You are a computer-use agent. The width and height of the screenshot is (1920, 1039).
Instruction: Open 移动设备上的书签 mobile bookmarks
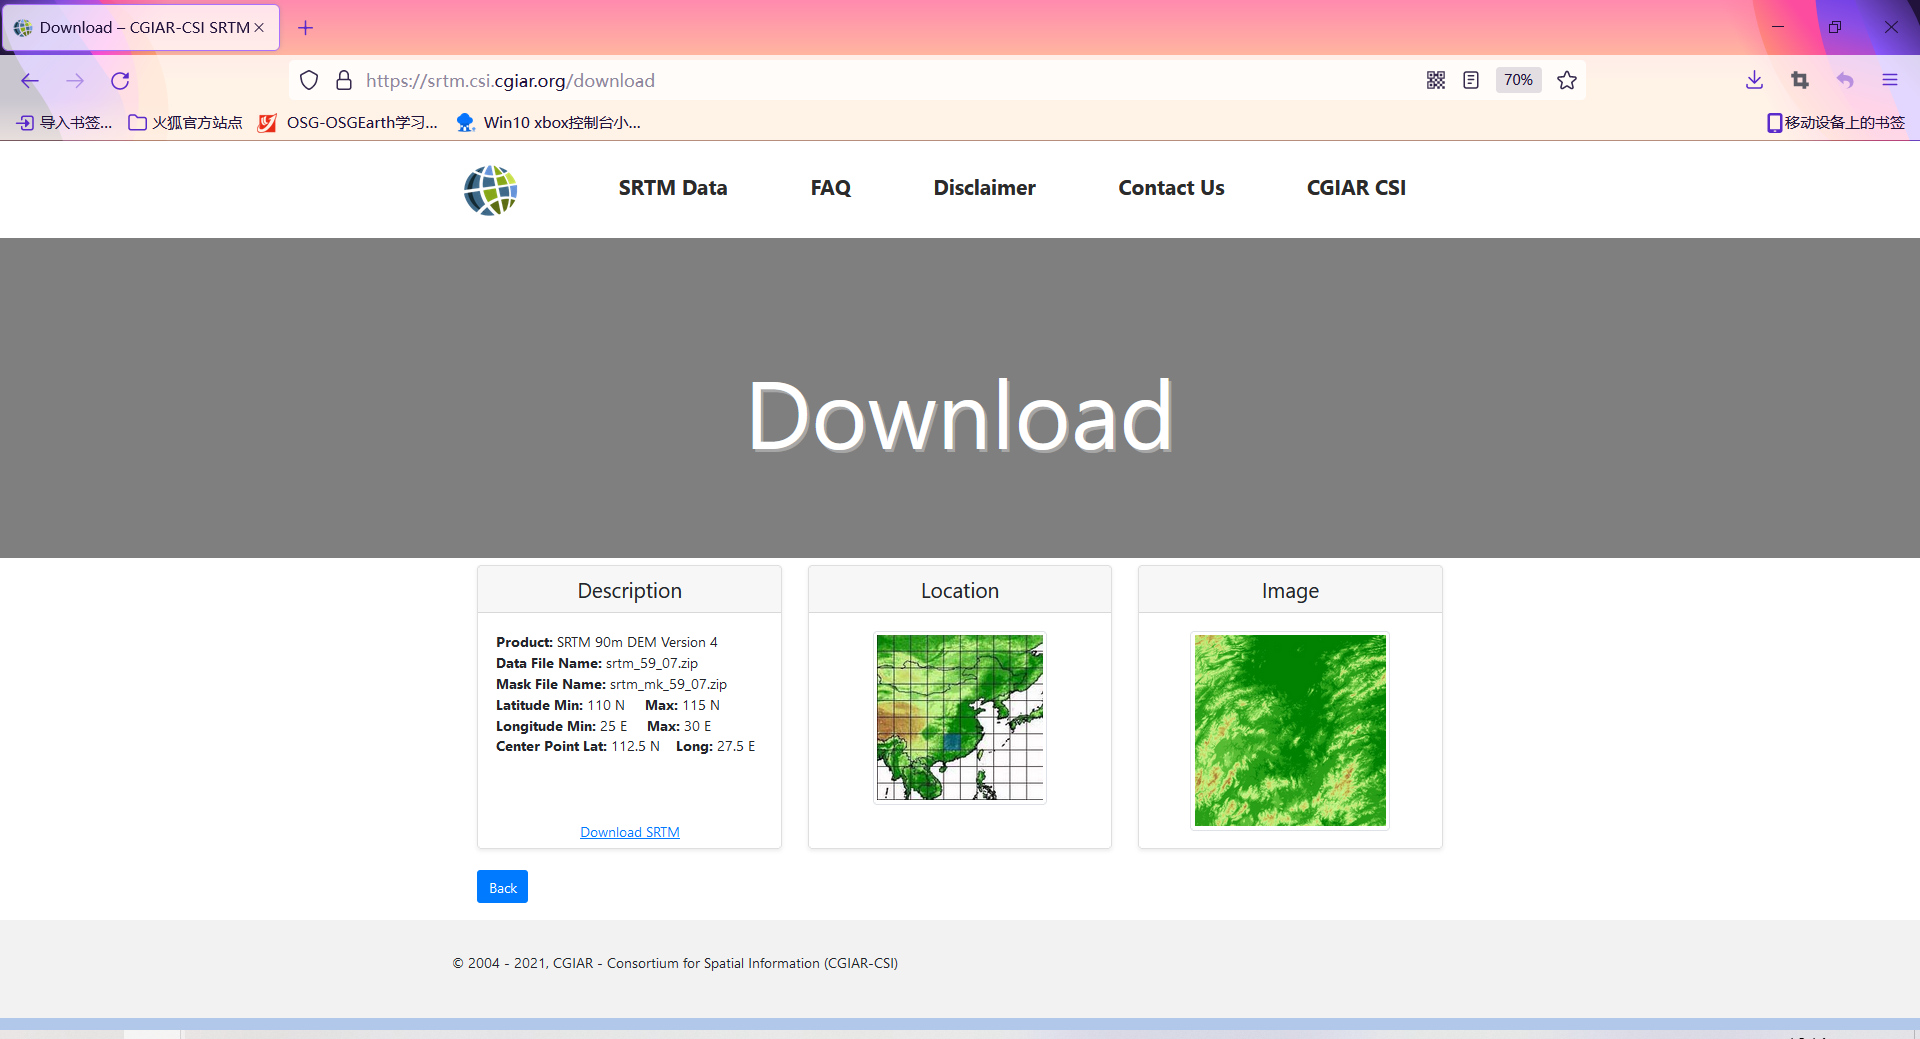(1835, 122)
